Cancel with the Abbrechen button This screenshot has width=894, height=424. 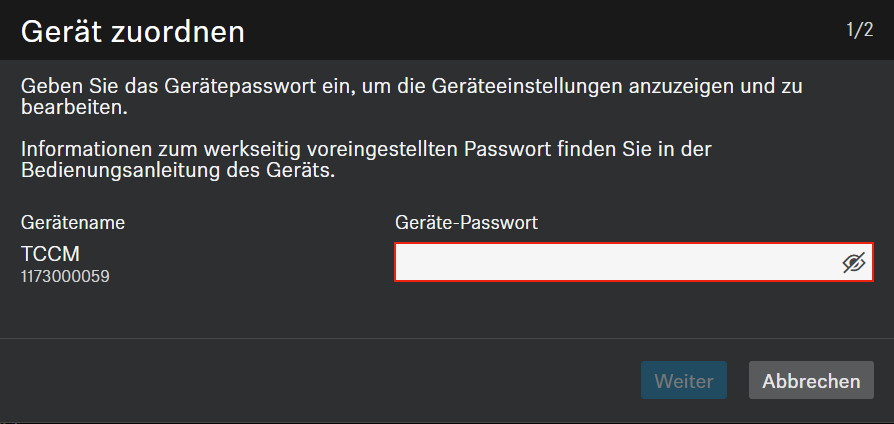pyautogui.click(x=811, y=381)
